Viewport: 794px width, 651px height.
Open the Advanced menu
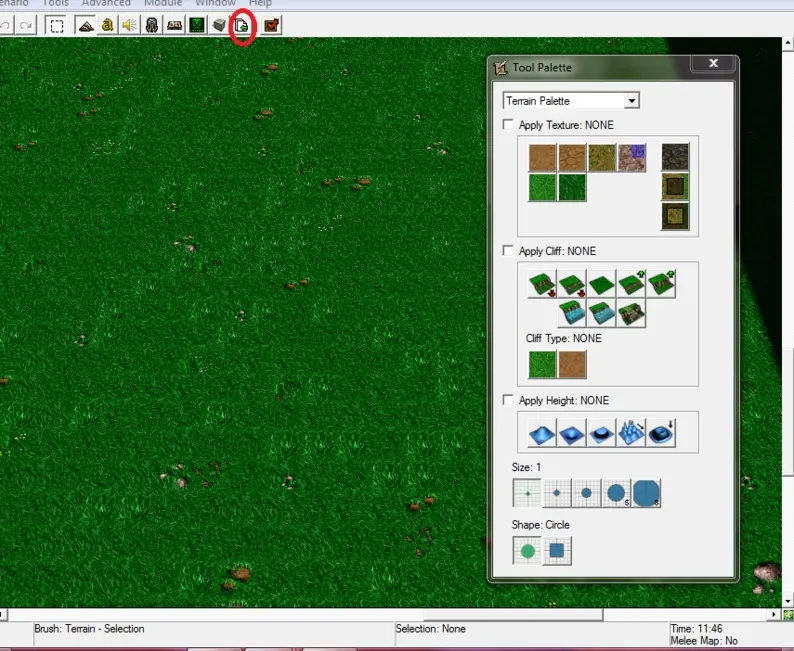coord(106,3)
